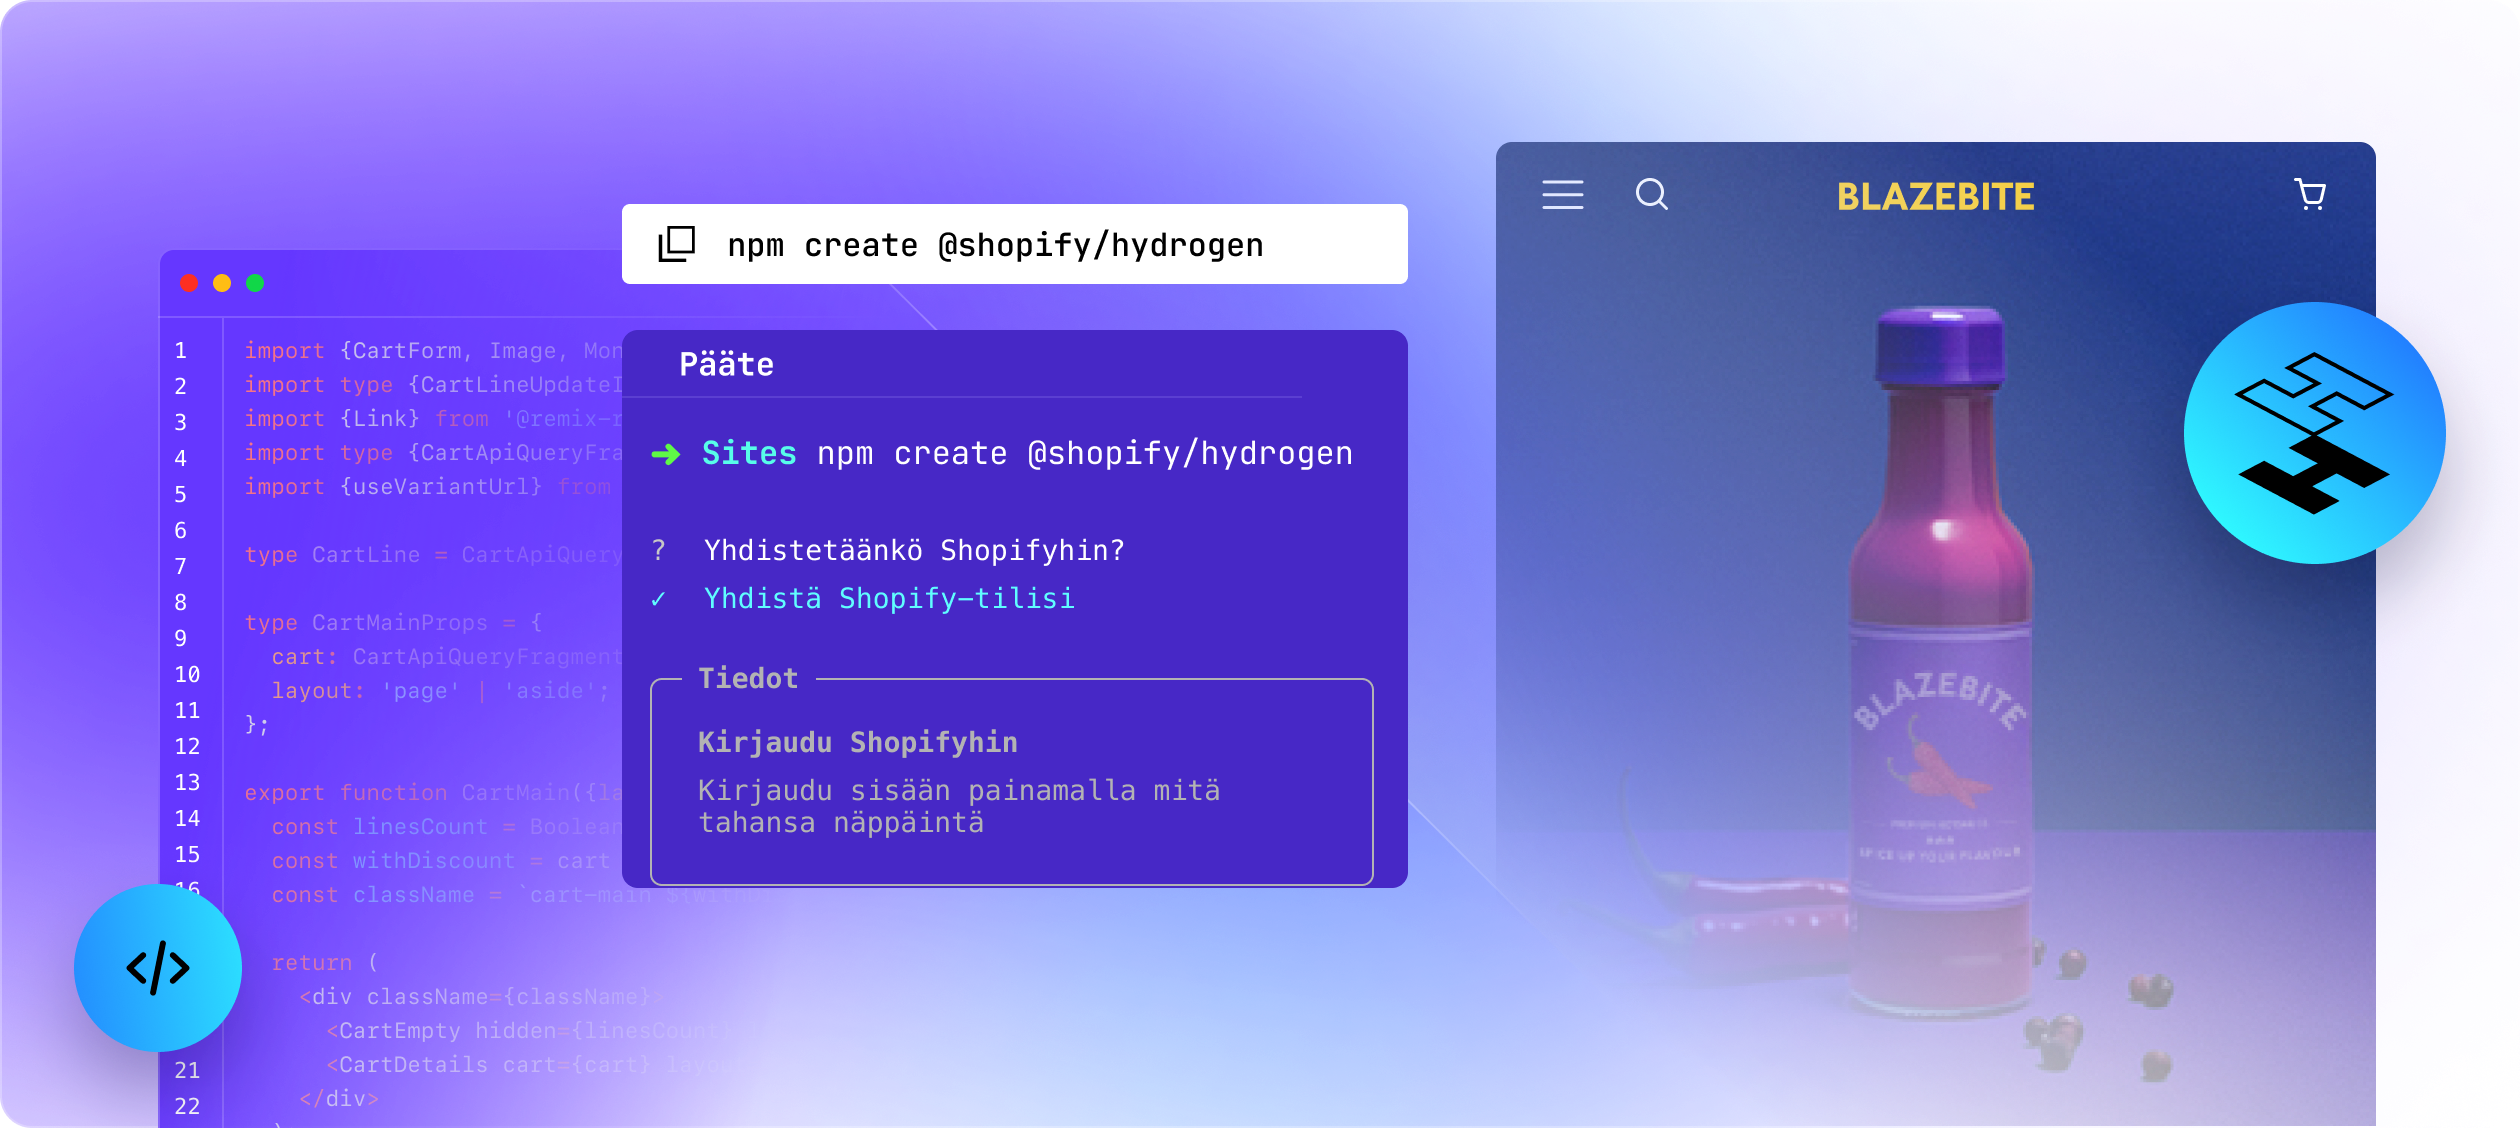Viewport: 2520px width, 1128px height.
Task: Select the Pääte terminal tab title
Action: (x=726, y=364)
